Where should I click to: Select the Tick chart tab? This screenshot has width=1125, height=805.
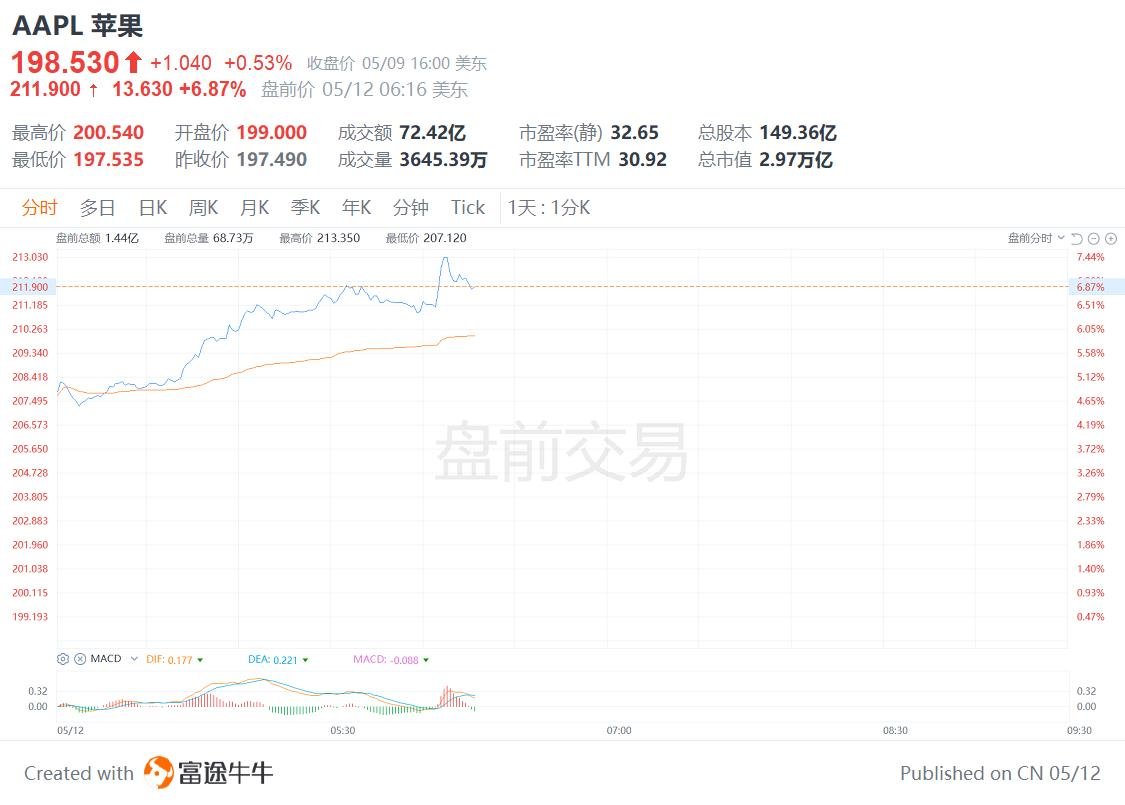[467, 208]
